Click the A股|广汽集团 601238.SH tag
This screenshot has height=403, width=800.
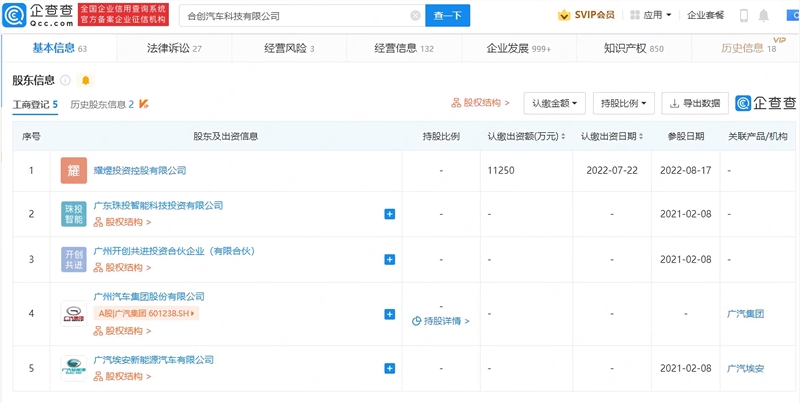[x=146, y=313]
